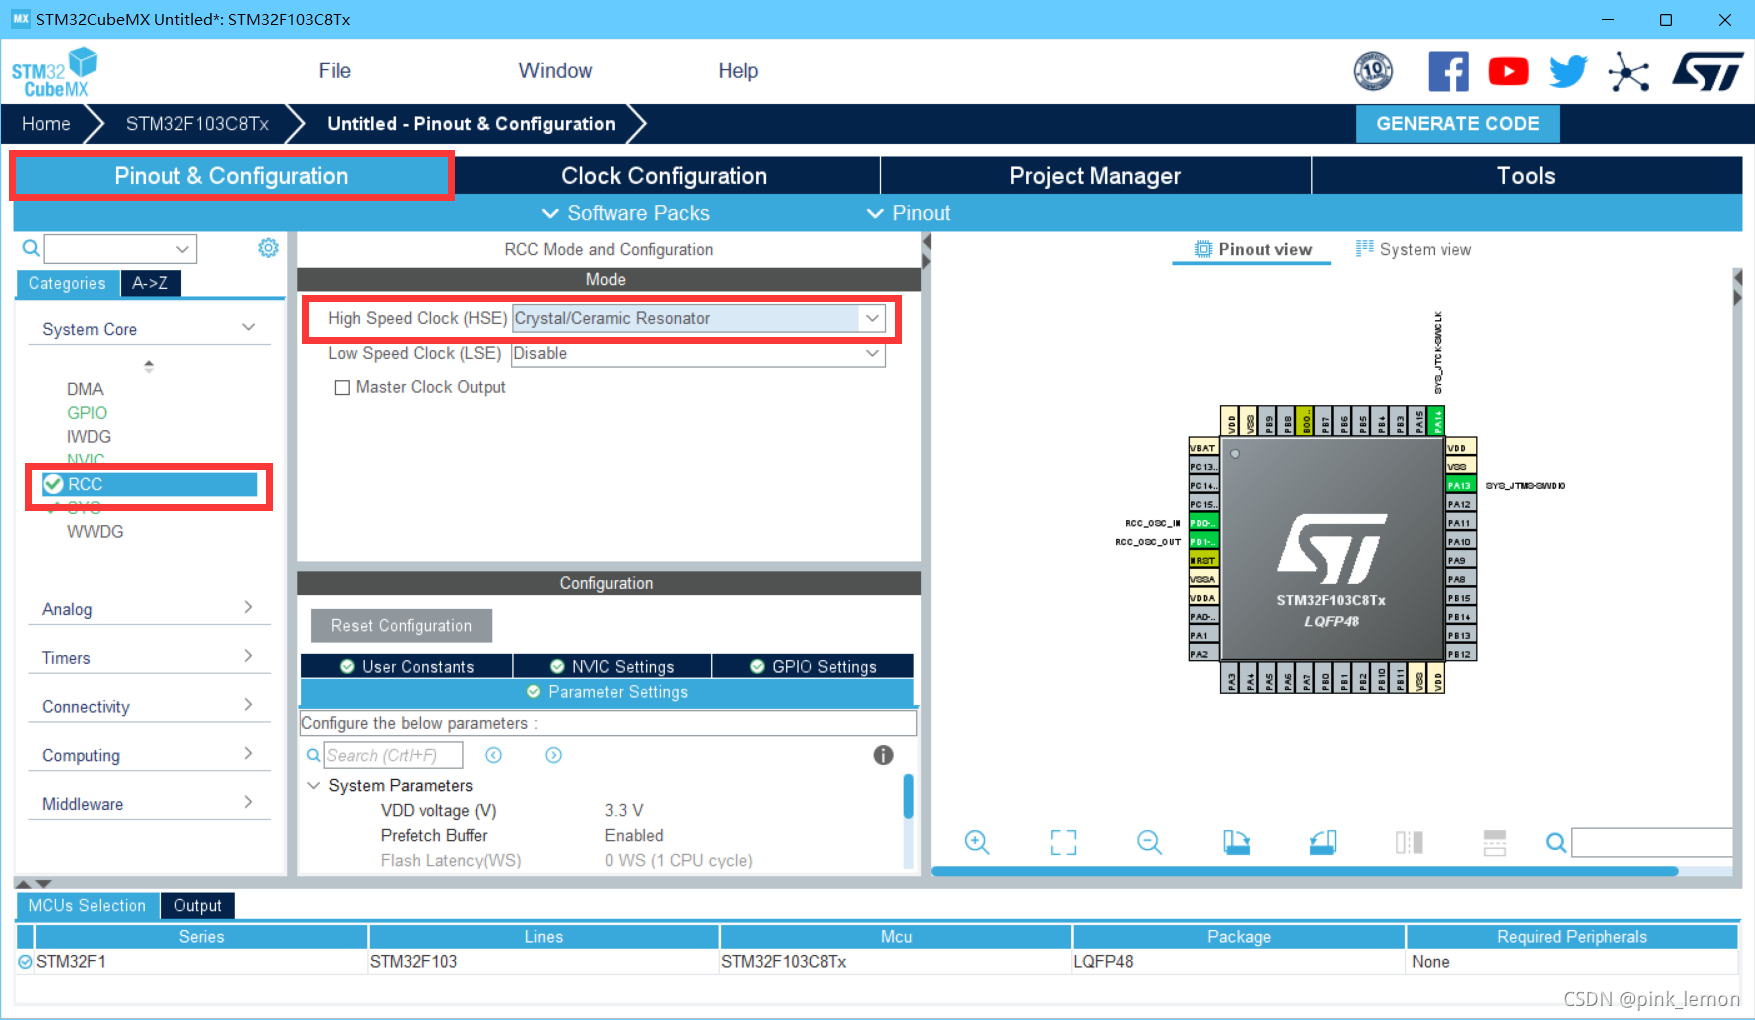Click the GENERATE CODE button
1755x1020 pixels.
click(1457, 124)
